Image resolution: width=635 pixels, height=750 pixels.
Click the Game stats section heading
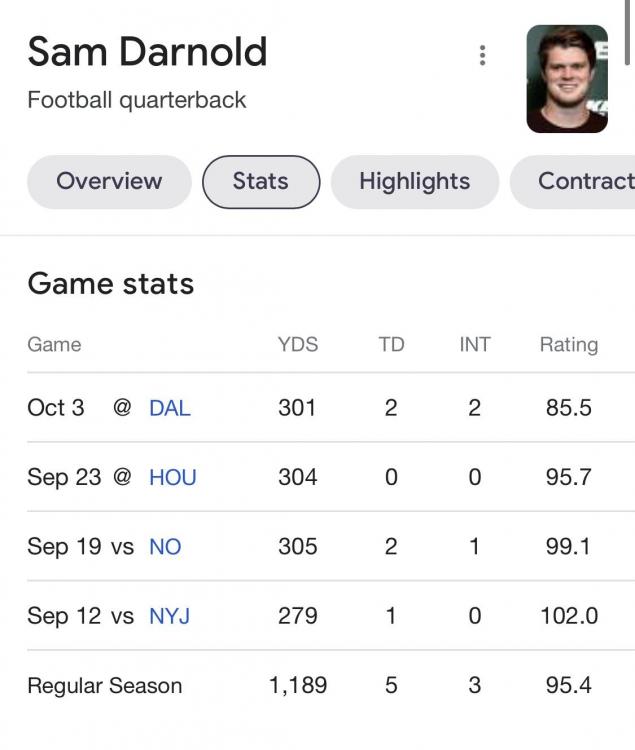click(x=111, y=284)
